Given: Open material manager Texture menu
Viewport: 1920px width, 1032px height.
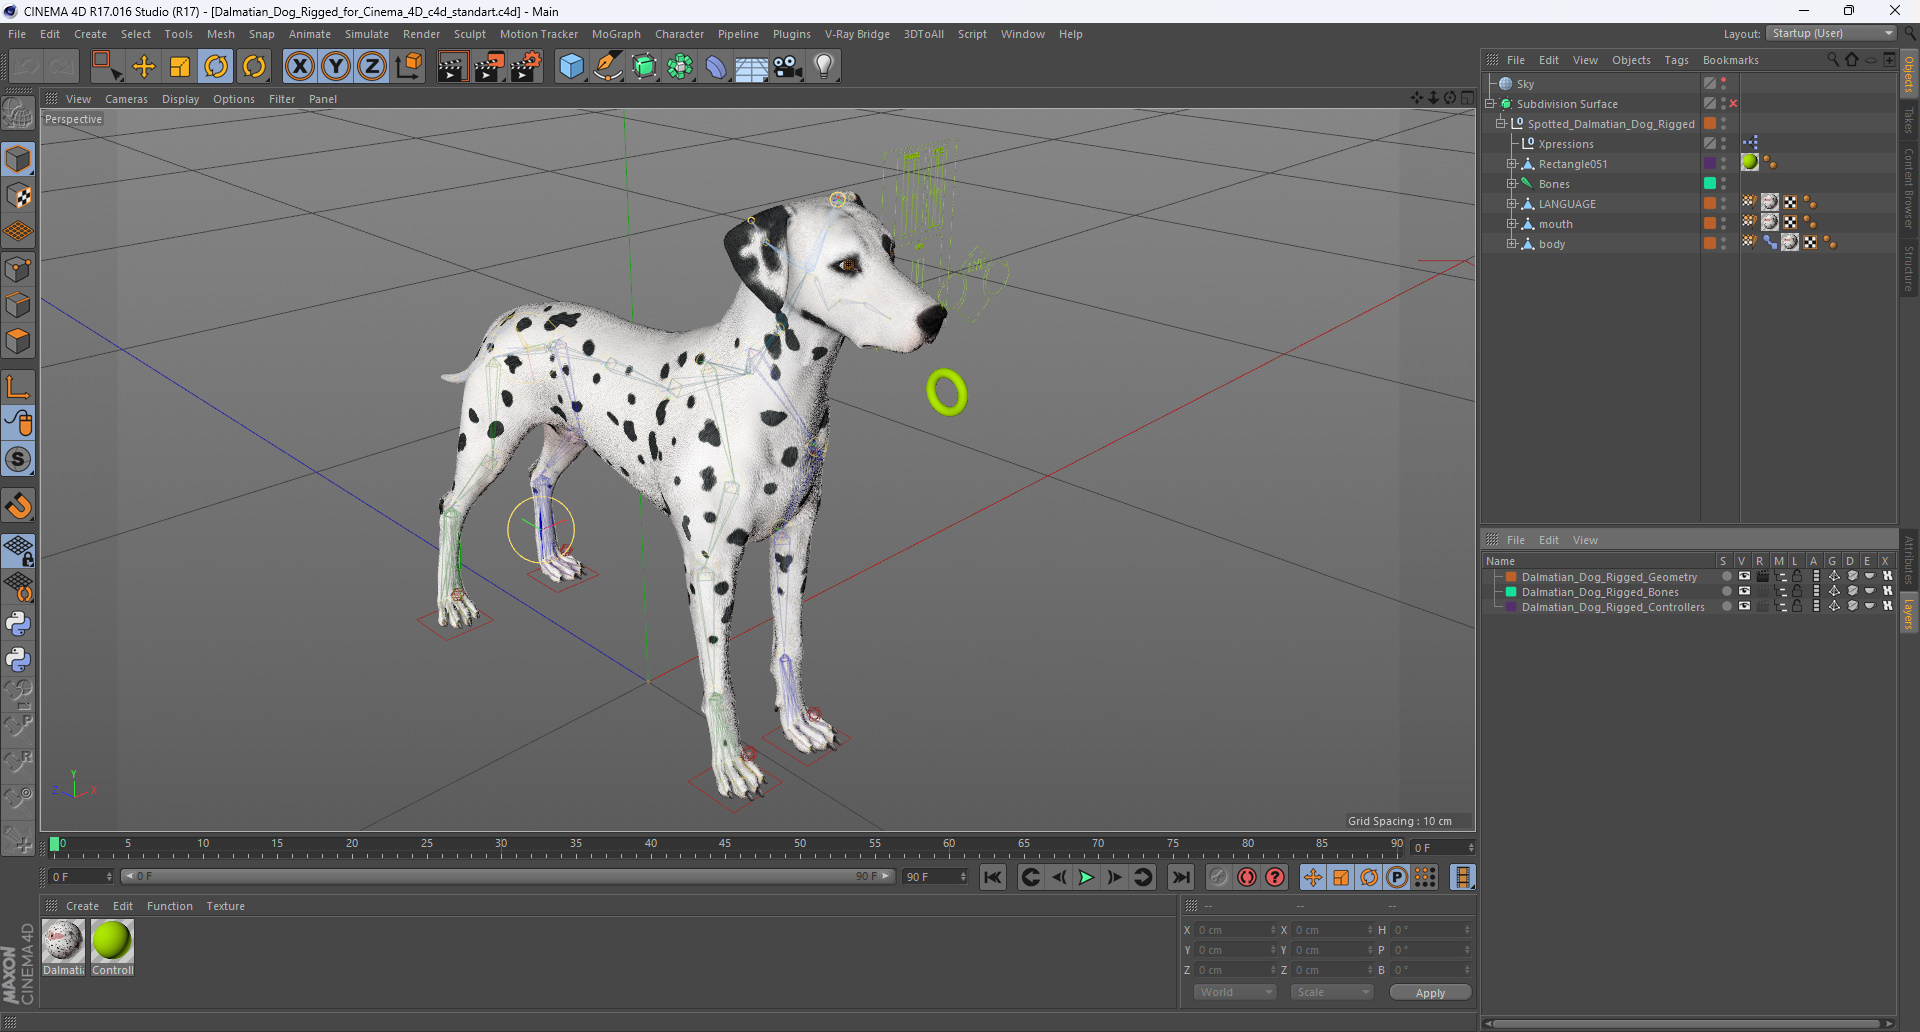Looking at the screenshot, I should click(x=226, y=906).
